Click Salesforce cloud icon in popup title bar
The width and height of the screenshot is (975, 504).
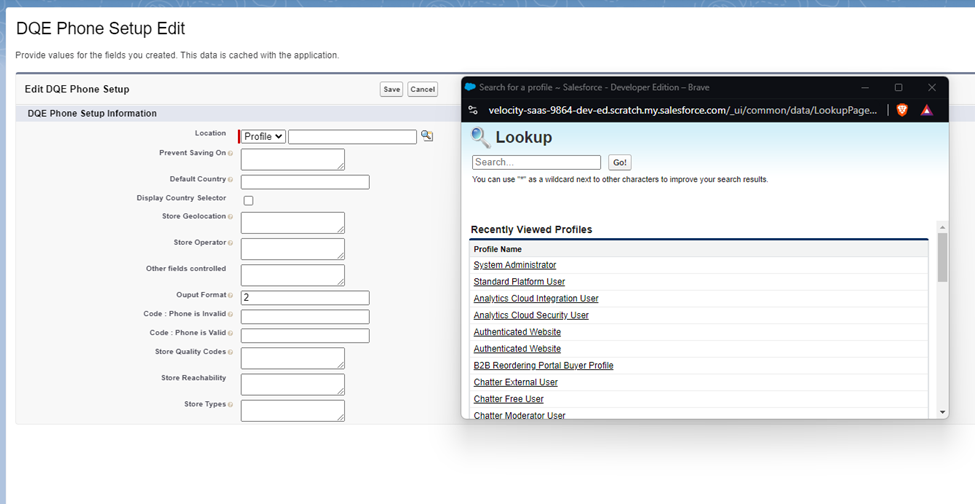coord(470,87)
